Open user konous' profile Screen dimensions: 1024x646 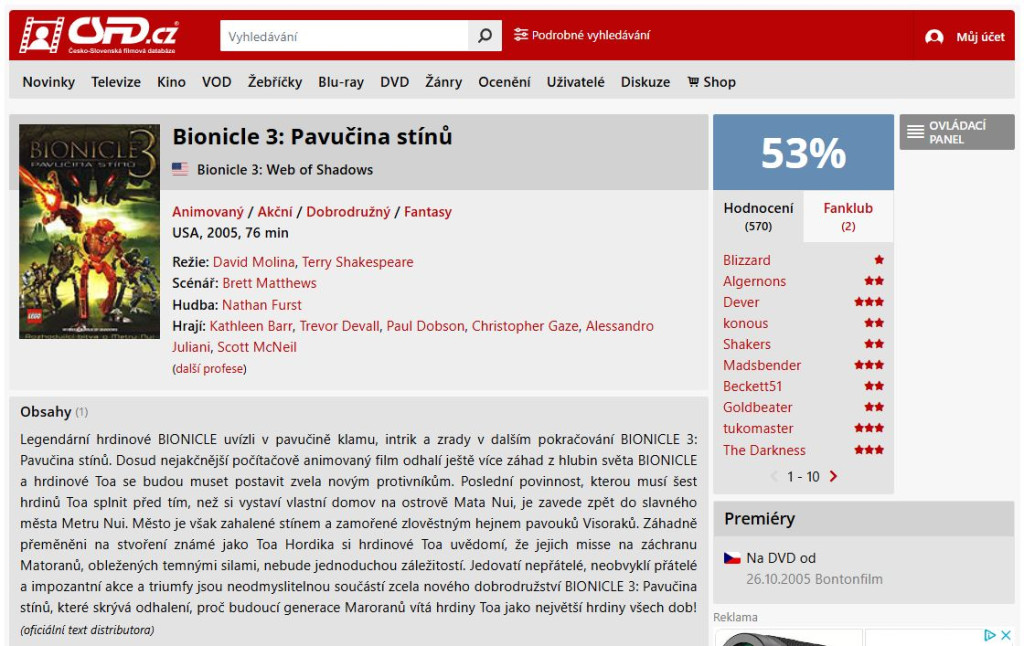pos(745,323)
